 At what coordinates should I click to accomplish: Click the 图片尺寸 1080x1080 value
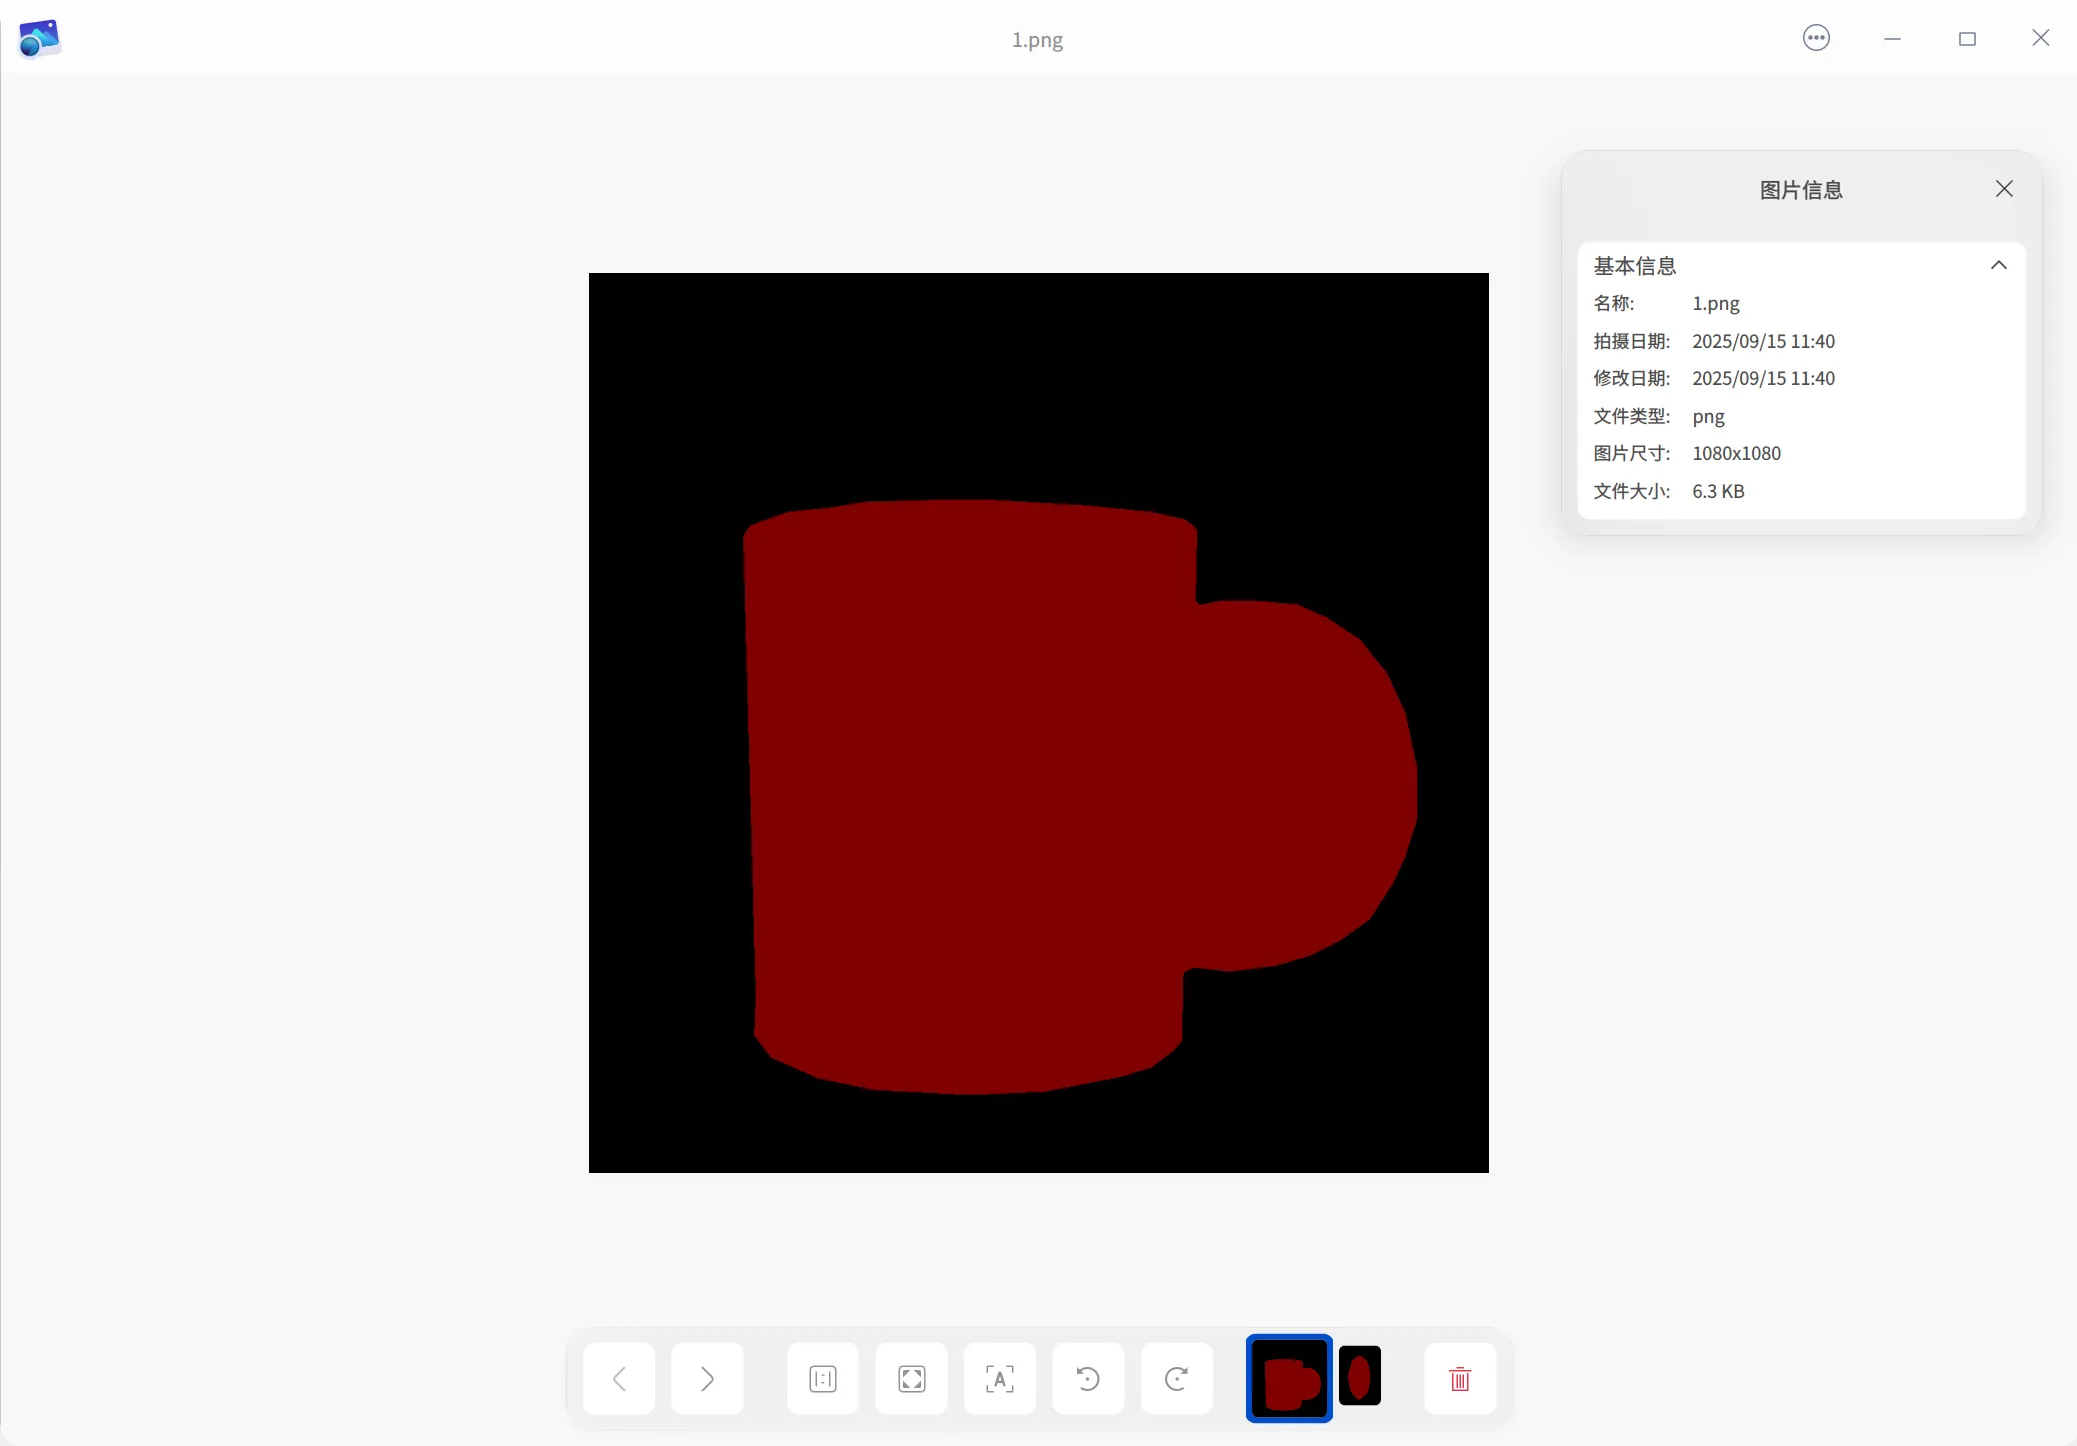tap(1736, 453)
